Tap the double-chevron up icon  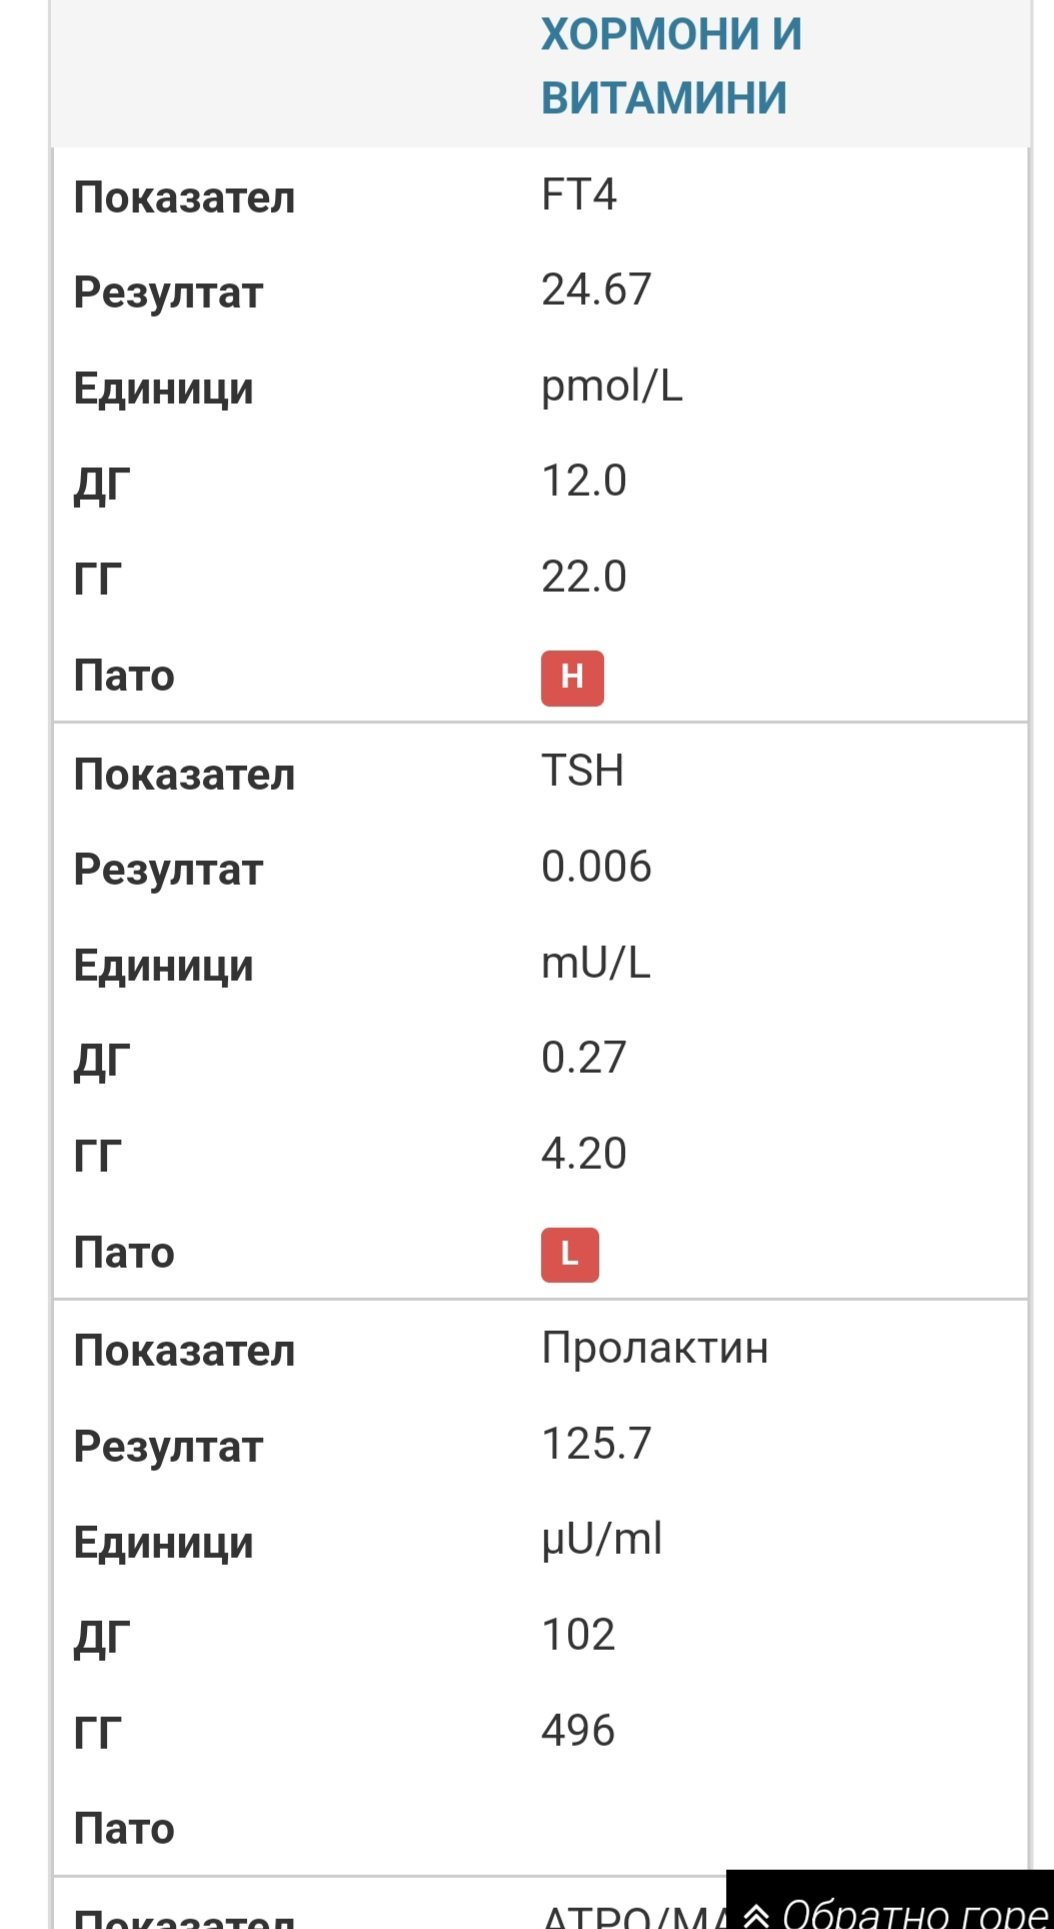pyautogui.click(x=756, y=1914)
